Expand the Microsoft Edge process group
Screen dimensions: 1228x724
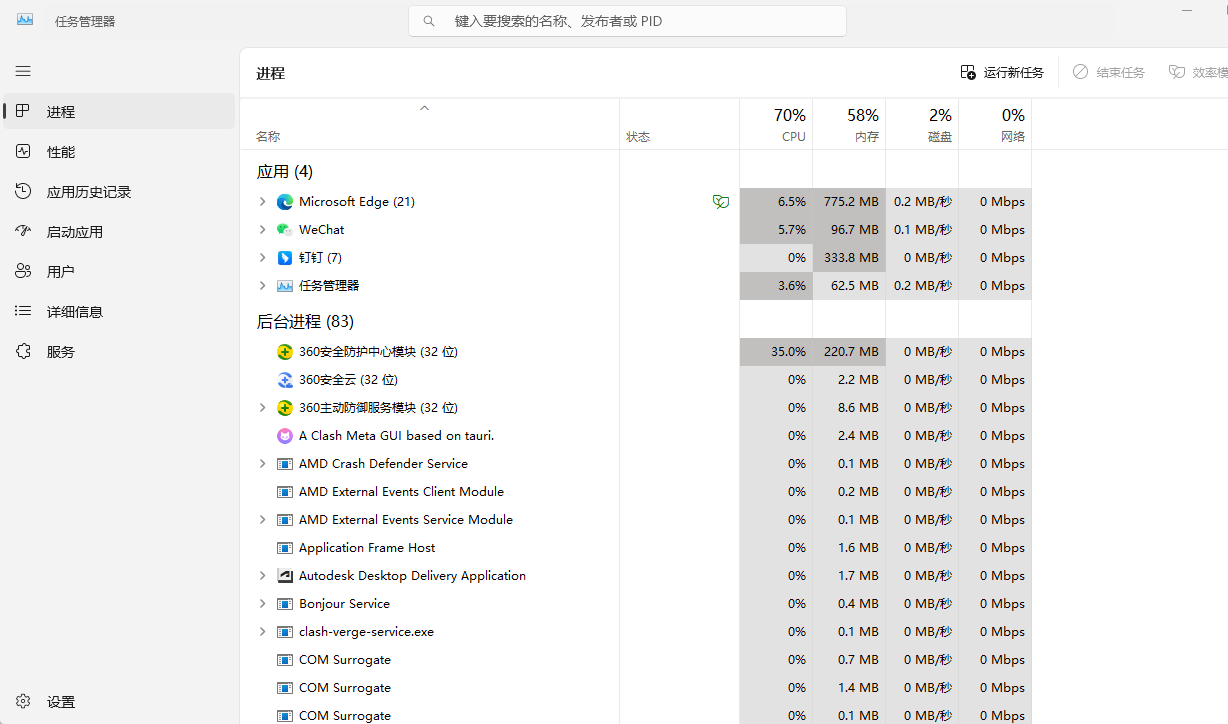tap(262, 202)
